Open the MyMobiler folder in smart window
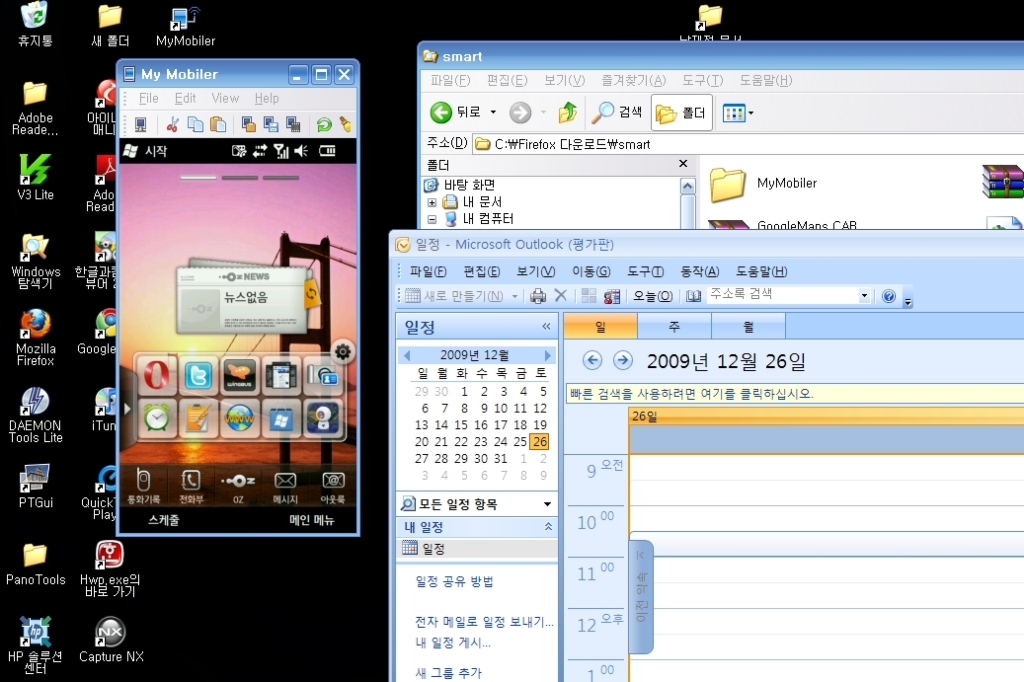This screenshot has height=682, width=1024. [x=763, y=184]
